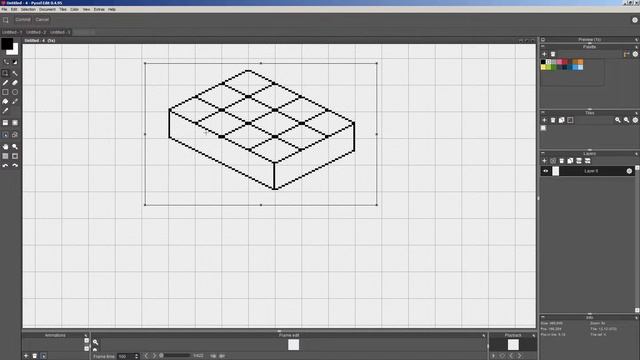640x360 pixels.
Task: Toggle visibility eye of Layer 0
Action: click(x=545, y=171)
